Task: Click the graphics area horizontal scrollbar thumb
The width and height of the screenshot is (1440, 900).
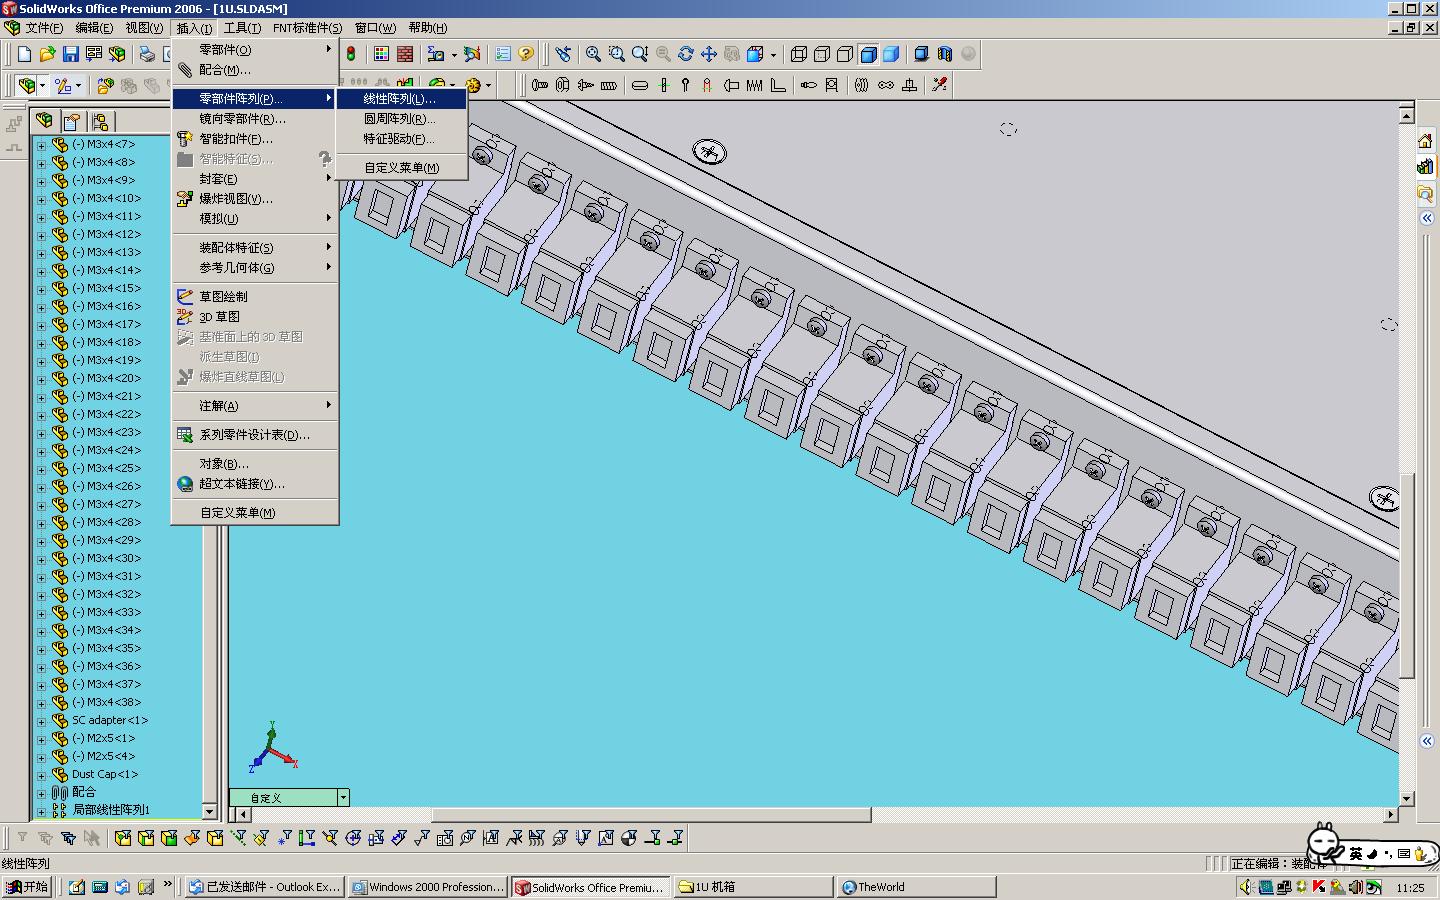Action: click(x=651, y=815)
